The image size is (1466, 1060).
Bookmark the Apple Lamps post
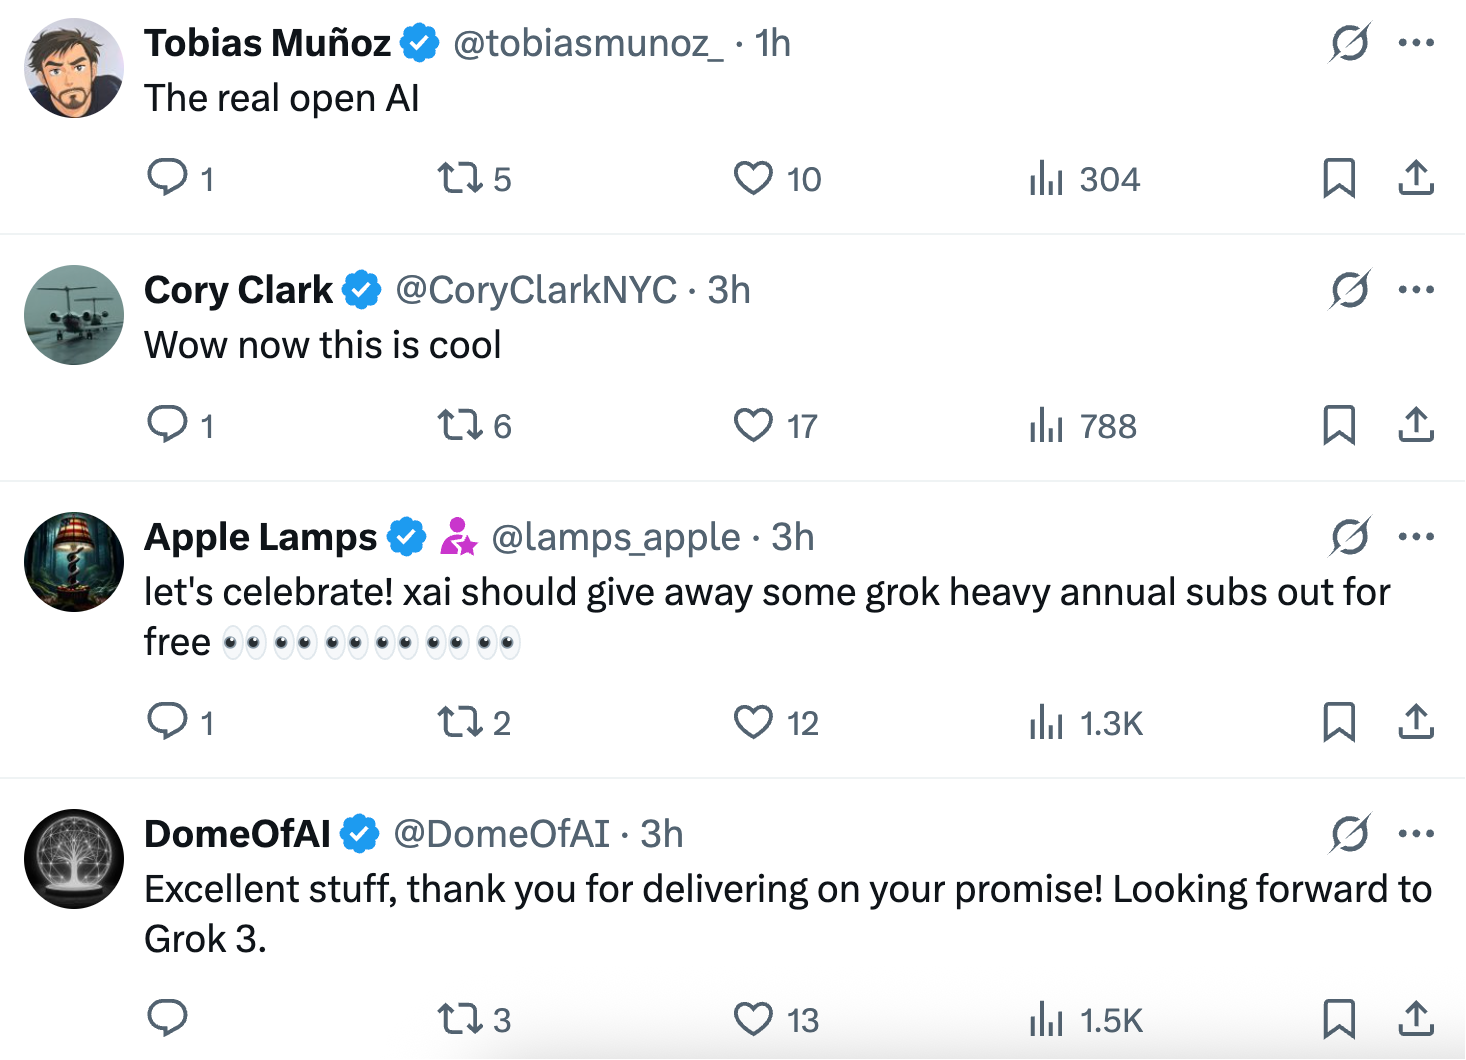tap(1339, 722)
